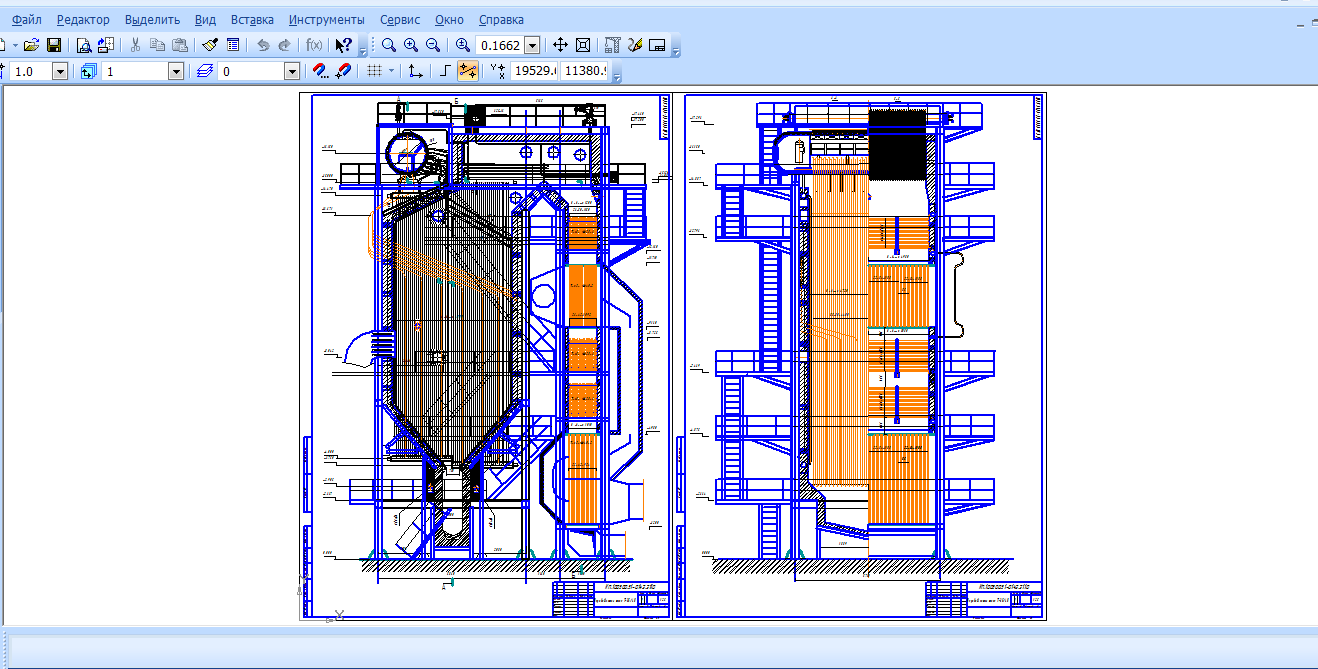Toggle the highlighted rounding mode button
Image resolution: width=1318 pixels, height=669 pixels.
[x=468, y=71]
